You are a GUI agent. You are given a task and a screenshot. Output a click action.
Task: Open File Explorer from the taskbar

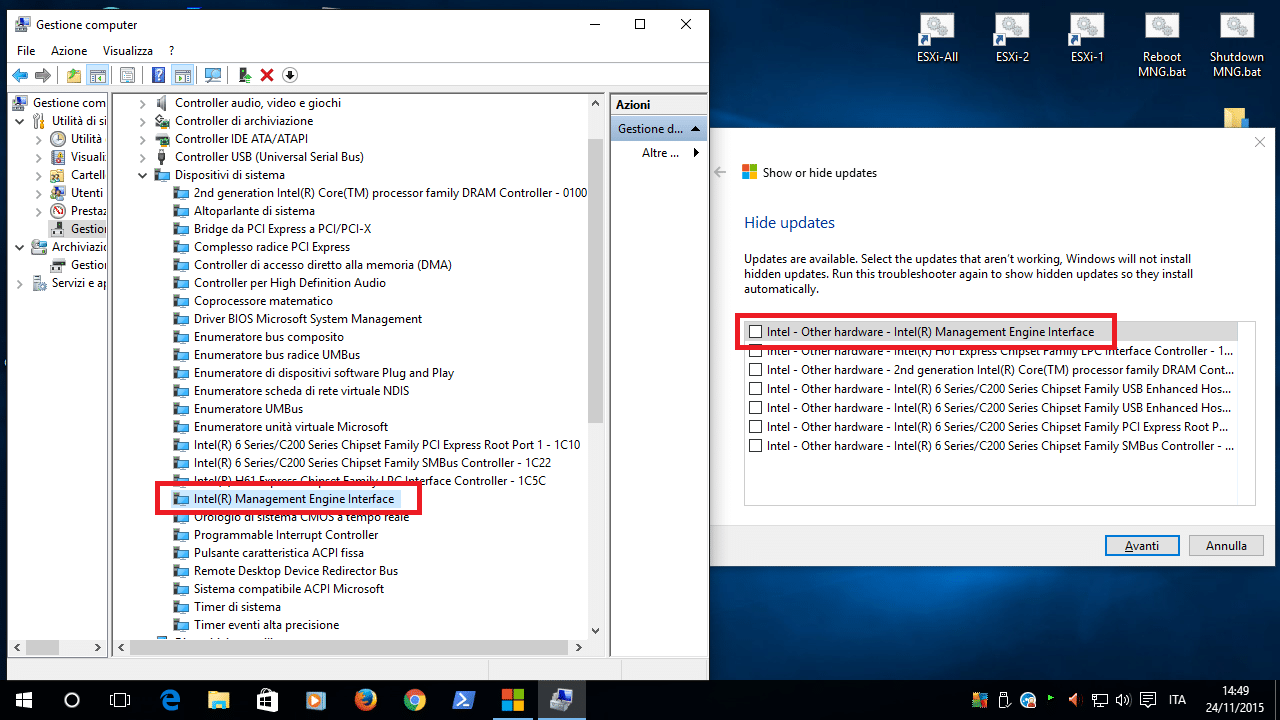coord(218,699)
